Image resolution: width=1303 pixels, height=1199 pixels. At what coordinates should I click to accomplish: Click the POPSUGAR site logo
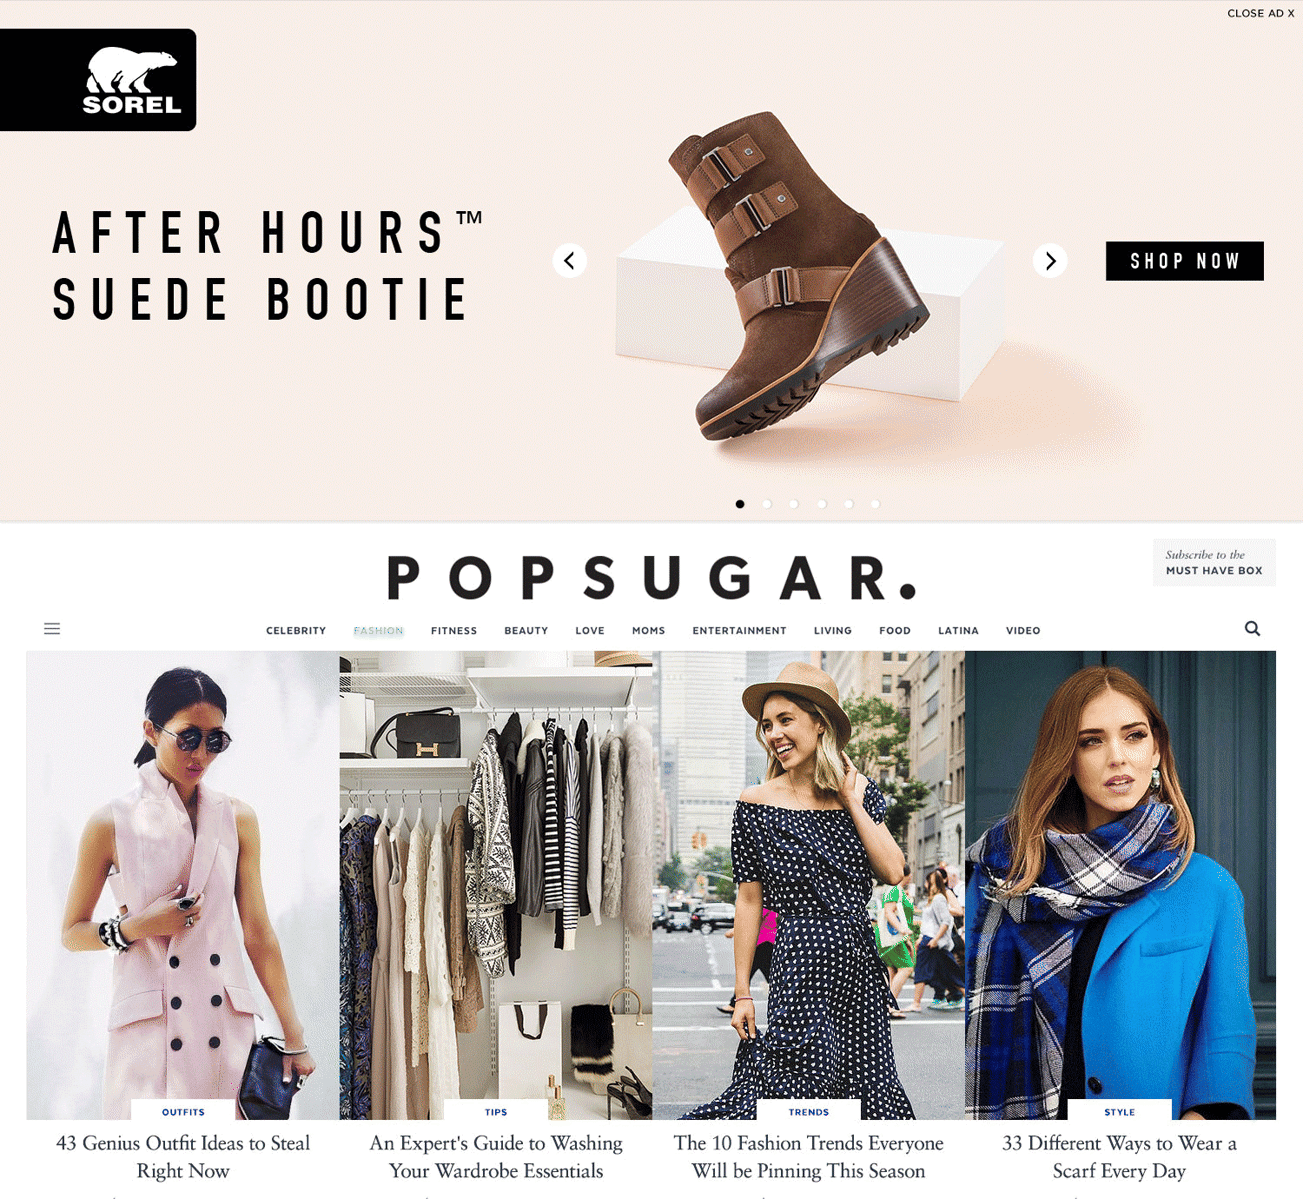[x=651, y=578]
